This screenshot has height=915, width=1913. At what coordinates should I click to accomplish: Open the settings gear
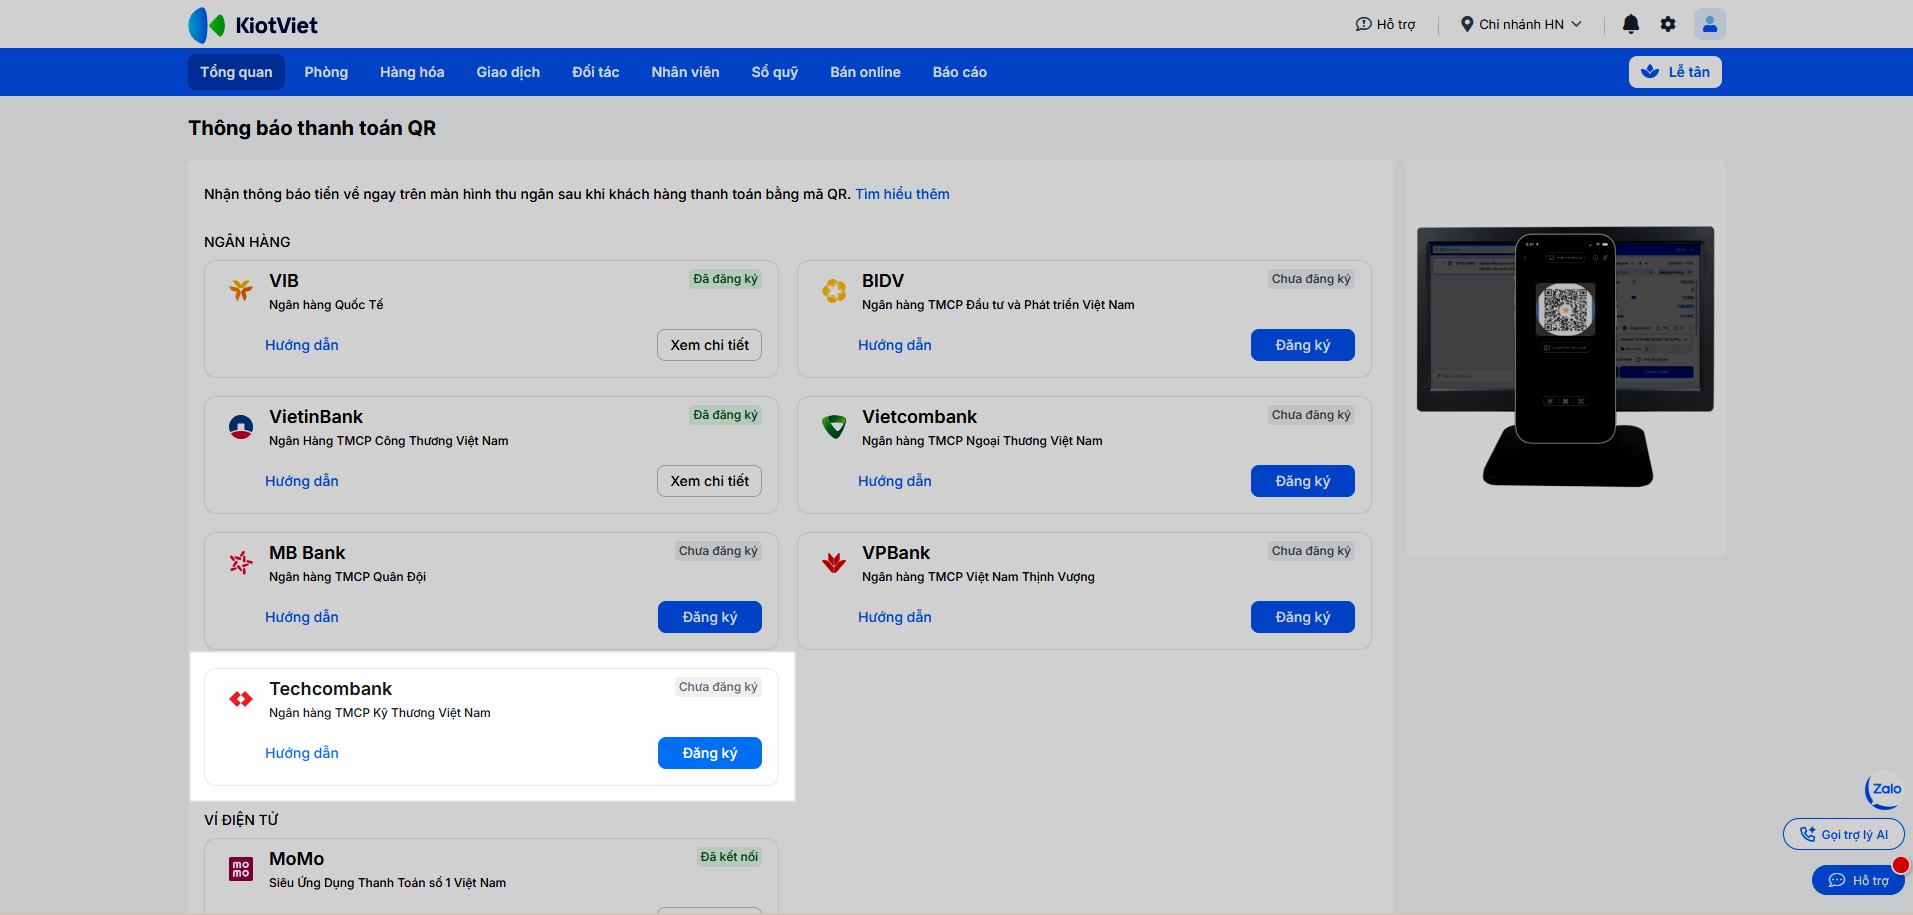1668,24
